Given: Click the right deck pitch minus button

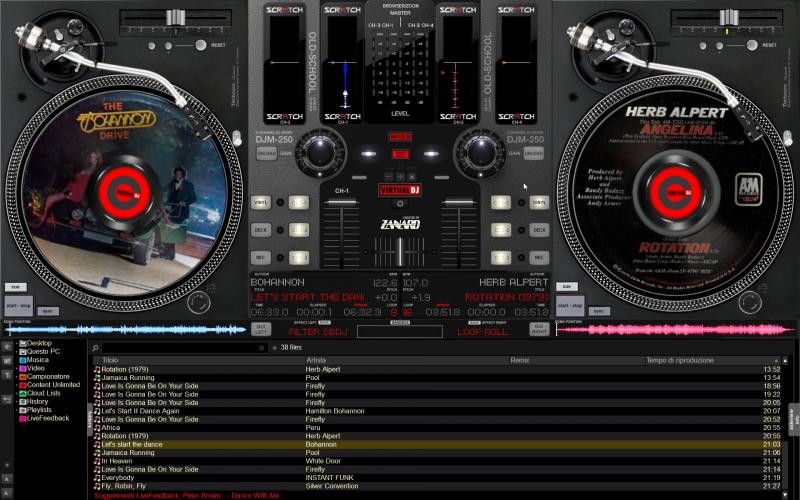Looking at the screenshot, I should pos(703,46).
